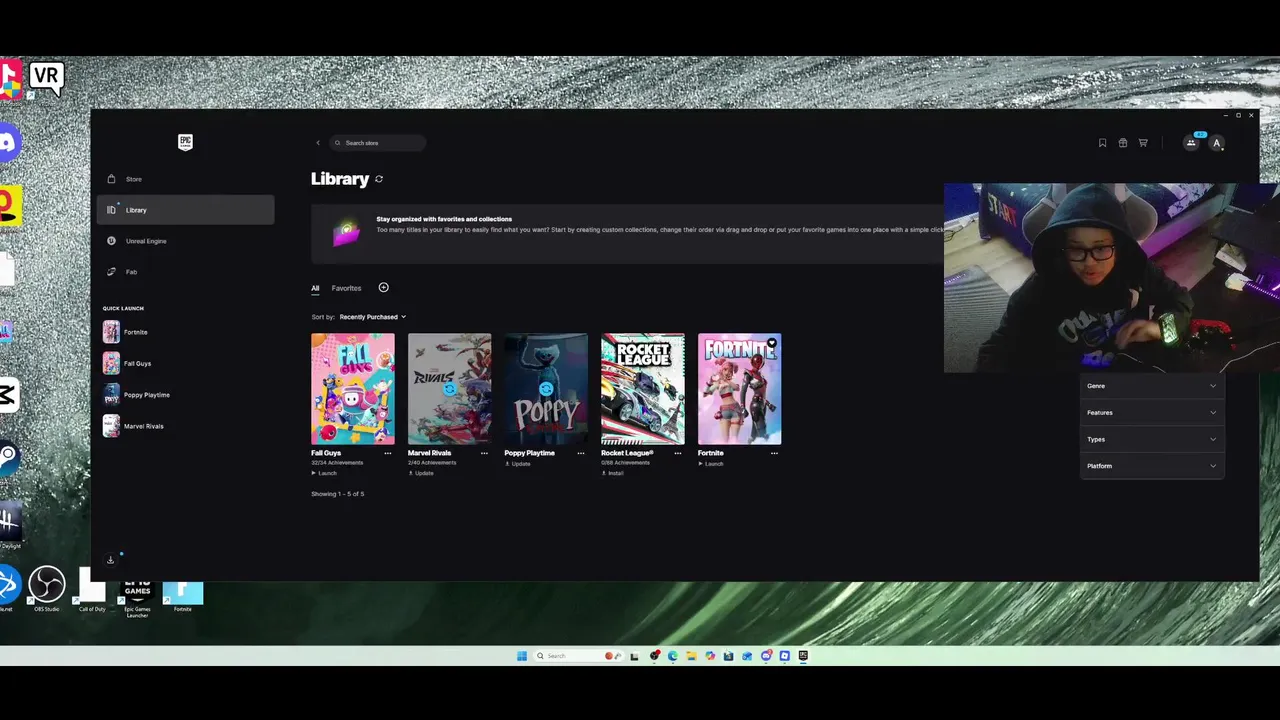Image resolution: width=1280 pixels, height=720 pixels.
Task: Expand the Genre filter
Action: 1152,386
